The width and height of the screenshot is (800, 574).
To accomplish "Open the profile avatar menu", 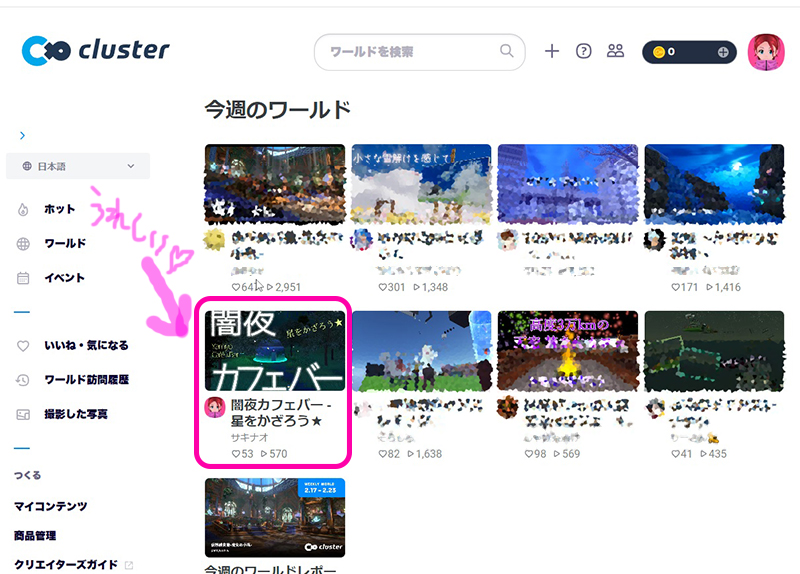I will click(x=765, y=52).
